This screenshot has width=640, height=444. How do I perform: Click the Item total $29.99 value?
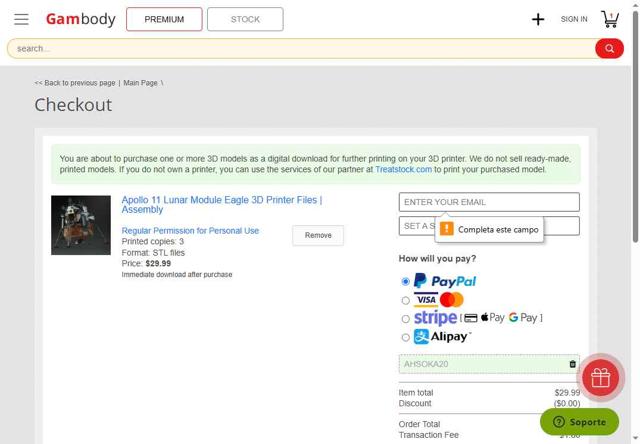coord(567,393)
